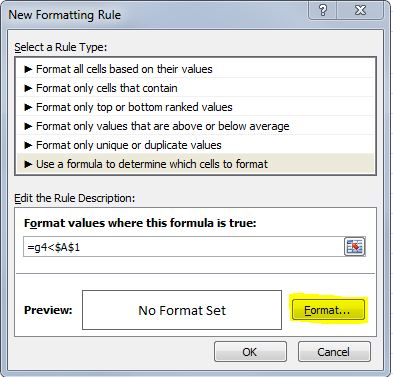Click the arrow beside 'top or bottom ranked values'
The image size is (393, 377).
pyautogui.click(x=28, y=107)
